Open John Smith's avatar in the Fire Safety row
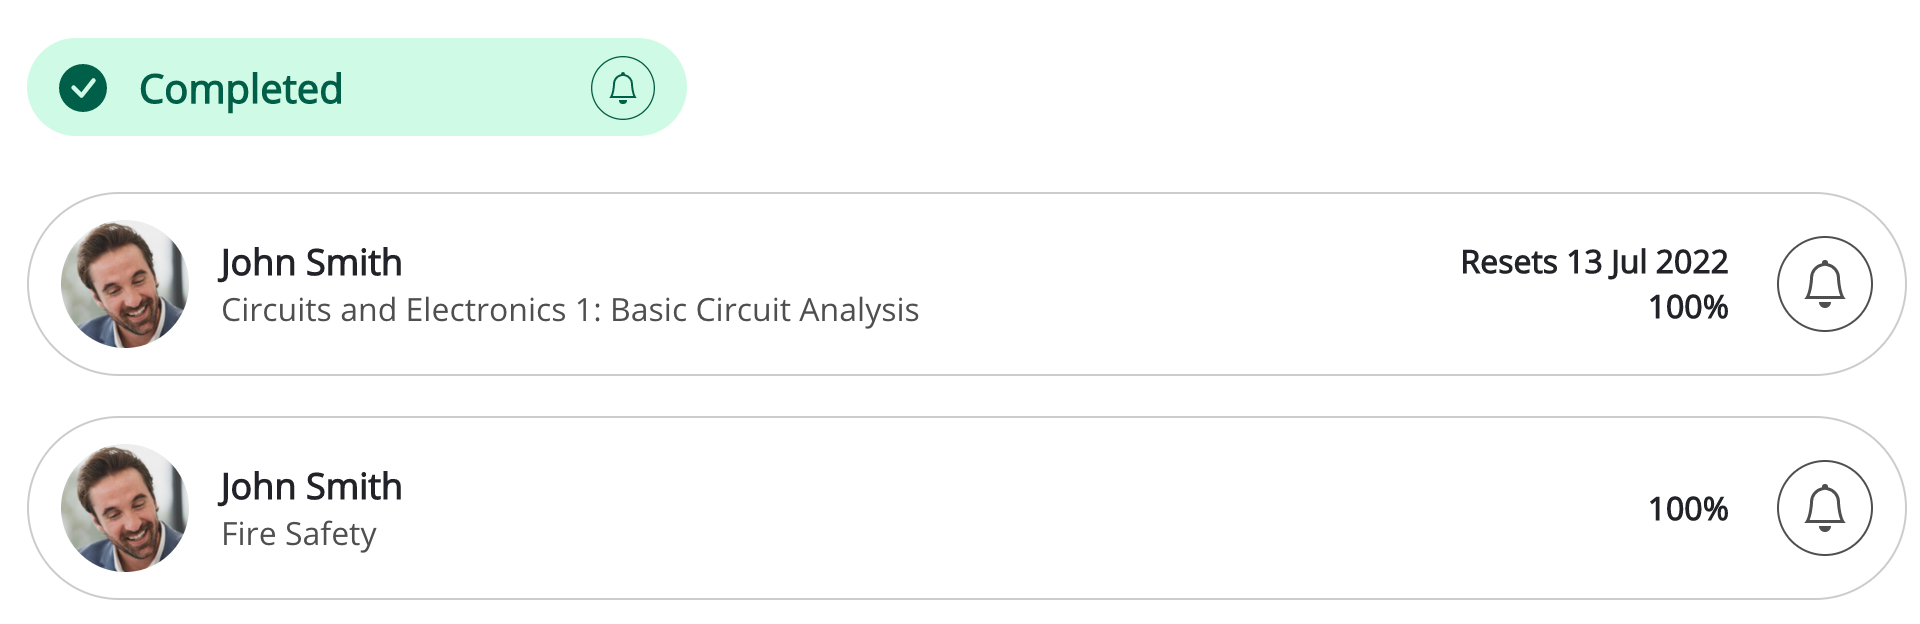1920x624 pixels. (x=125, y=508)
